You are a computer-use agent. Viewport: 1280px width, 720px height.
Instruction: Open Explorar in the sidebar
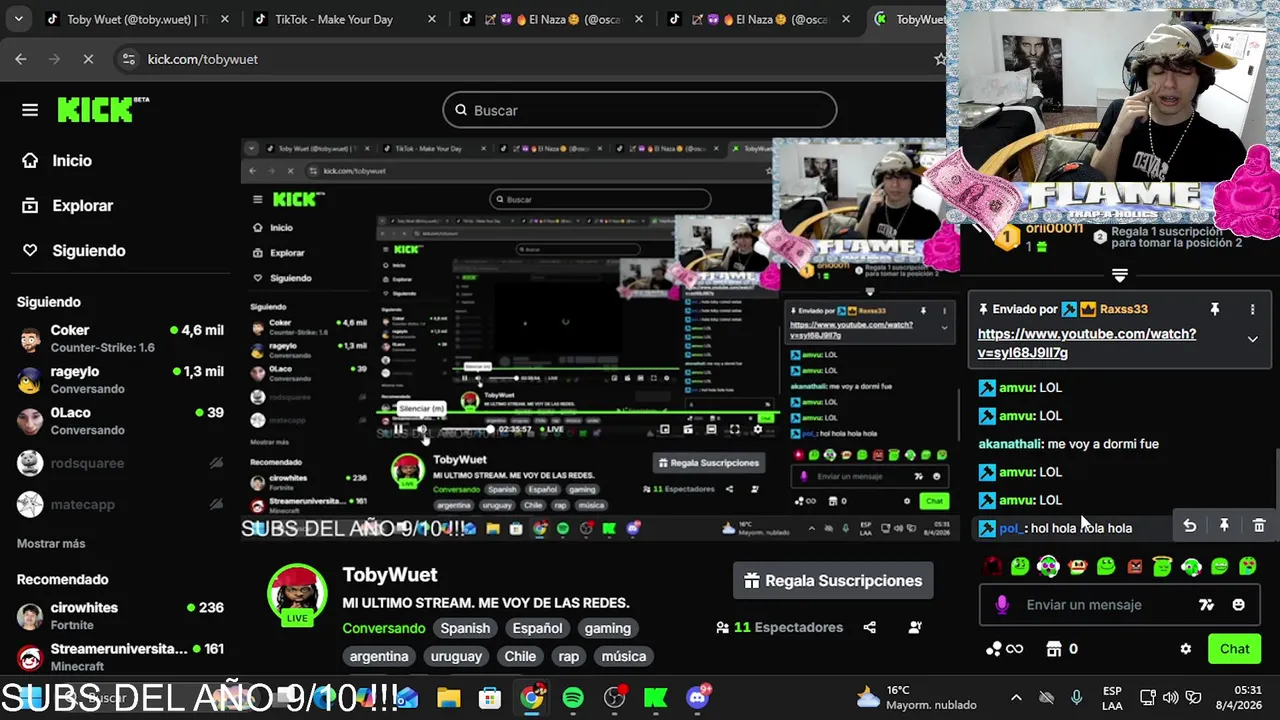pos(70,205)
